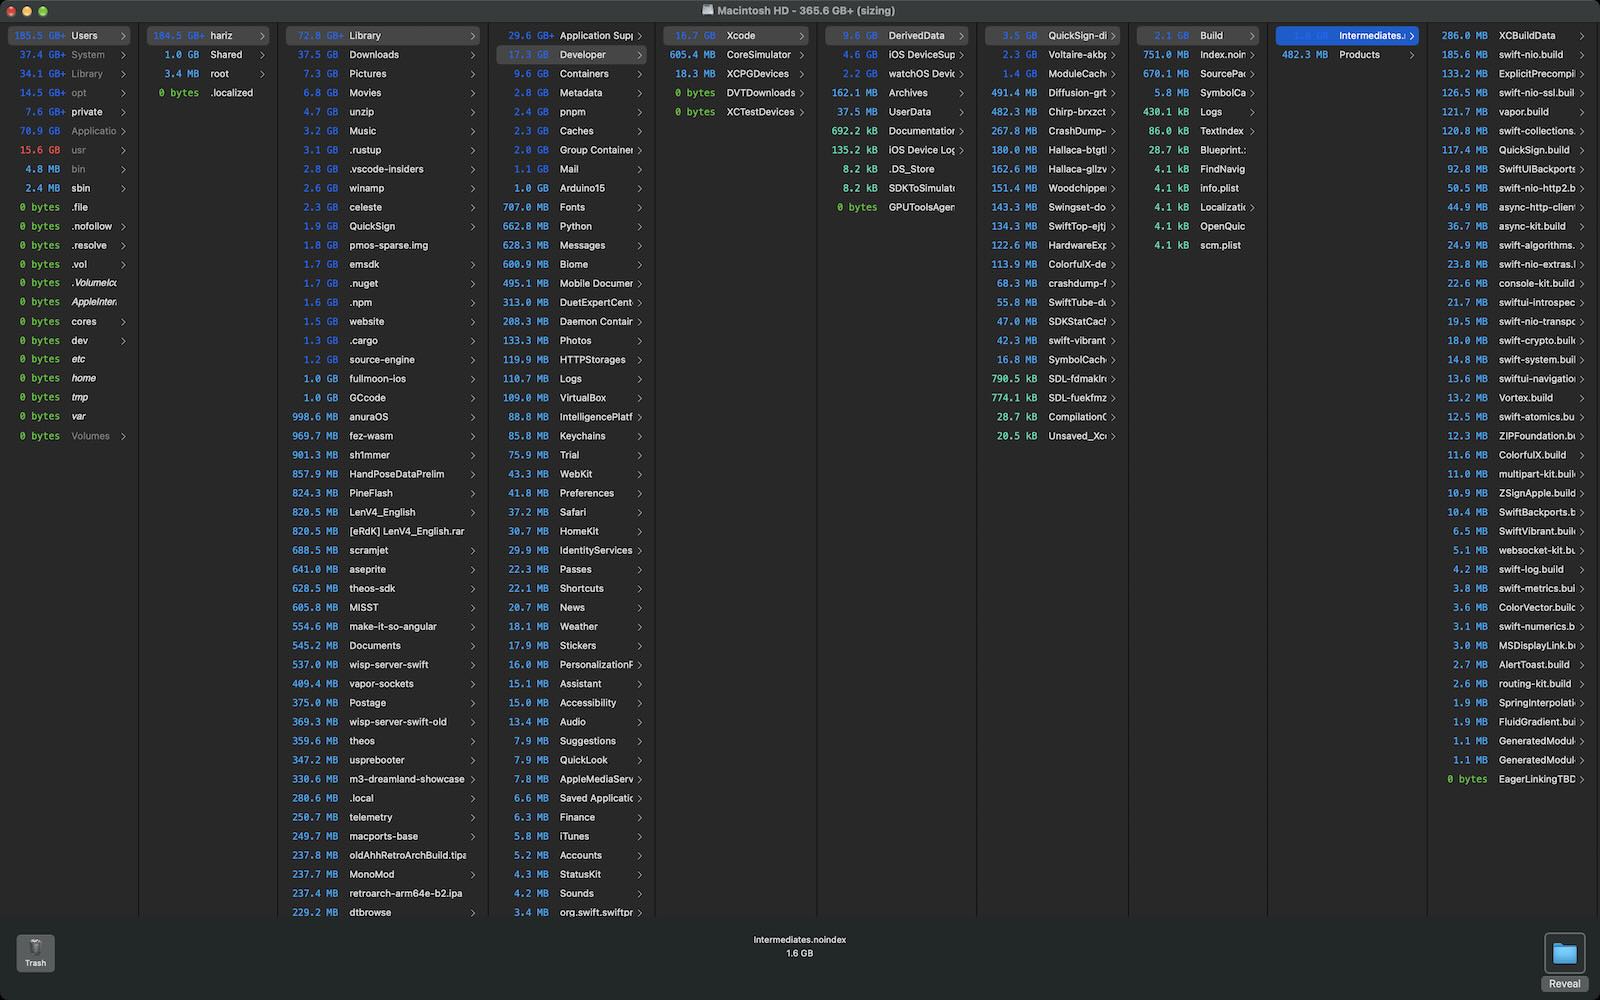Select the Archives folder
Screen dimensions: 1600x1000
908,92
